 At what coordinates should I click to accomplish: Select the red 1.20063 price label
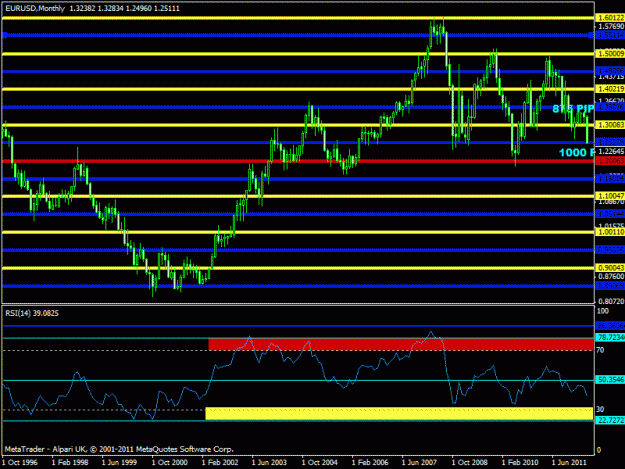(610, 161)
